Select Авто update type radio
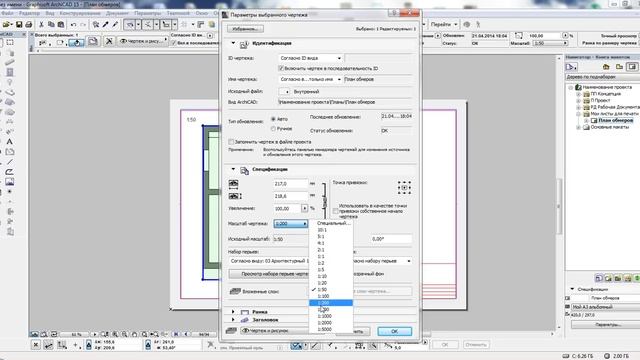 [x=273, y=119]
